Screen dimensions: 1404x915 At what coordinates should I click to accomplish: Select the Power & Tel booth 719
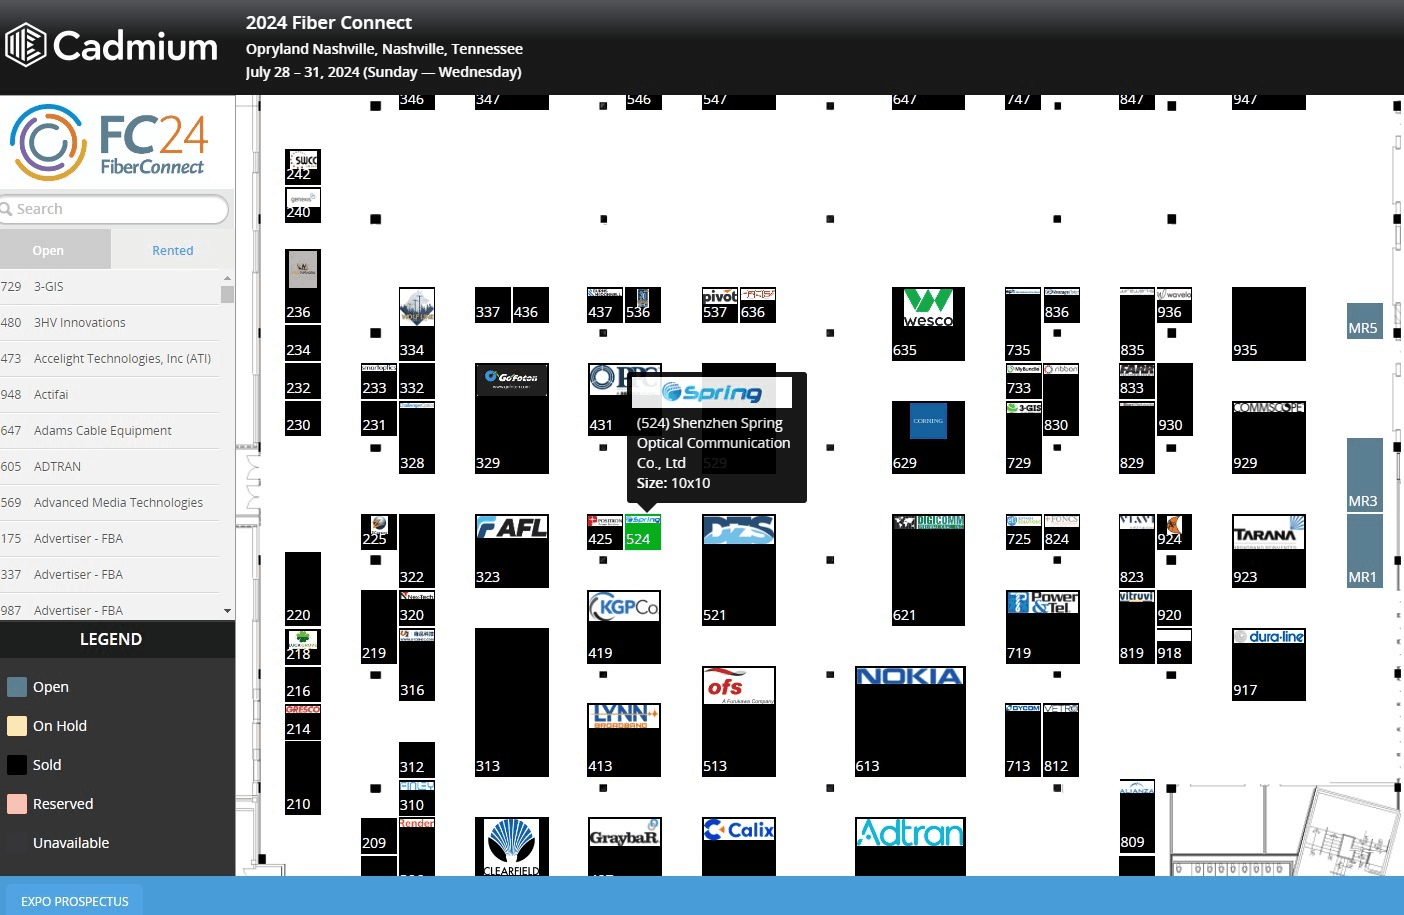(1043, 627)
